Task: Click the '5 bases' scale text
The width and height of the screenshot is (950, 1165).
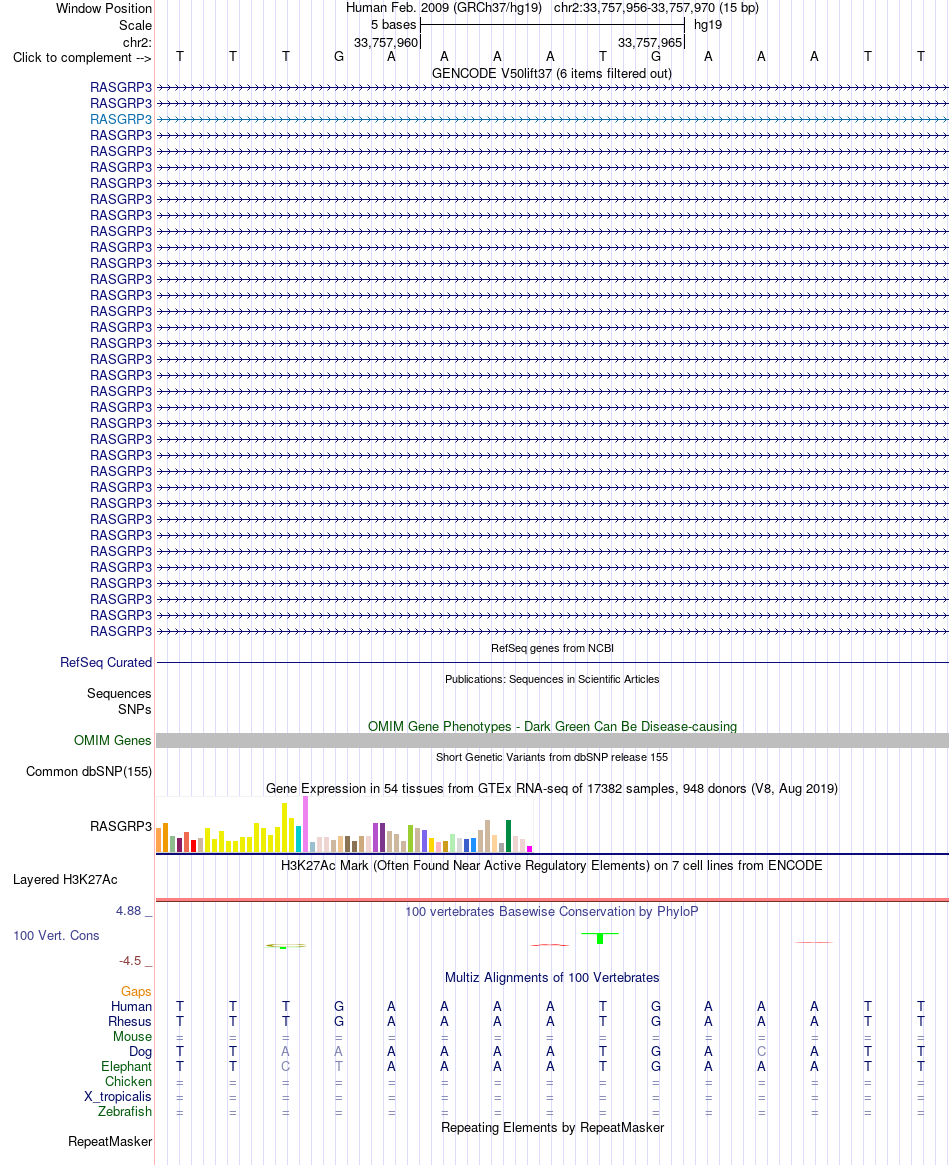Action: [394, 25]
